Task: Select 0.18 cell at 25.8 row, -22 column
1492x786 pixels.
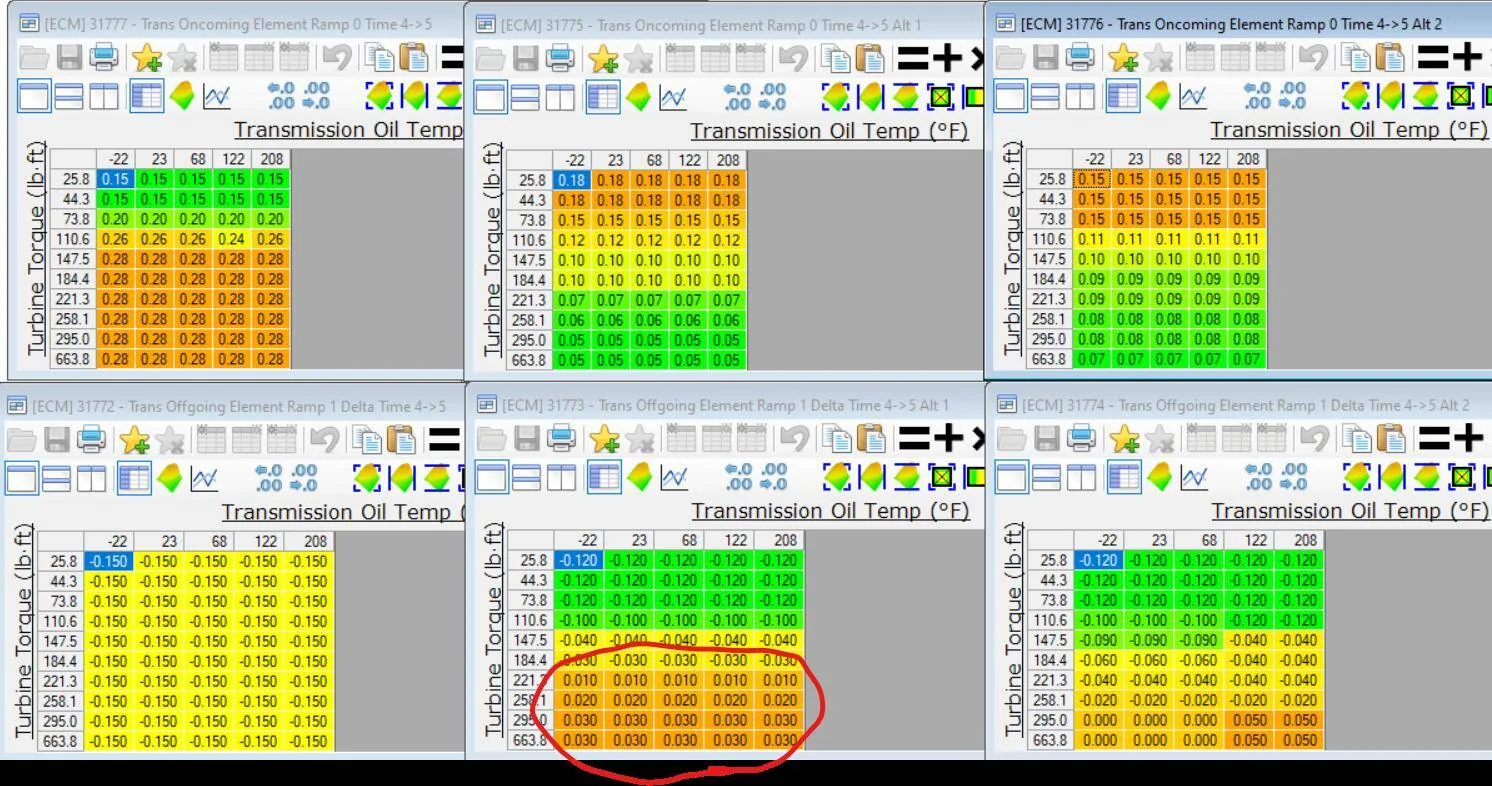Action: pyautogui.click(x=572, y=180)
